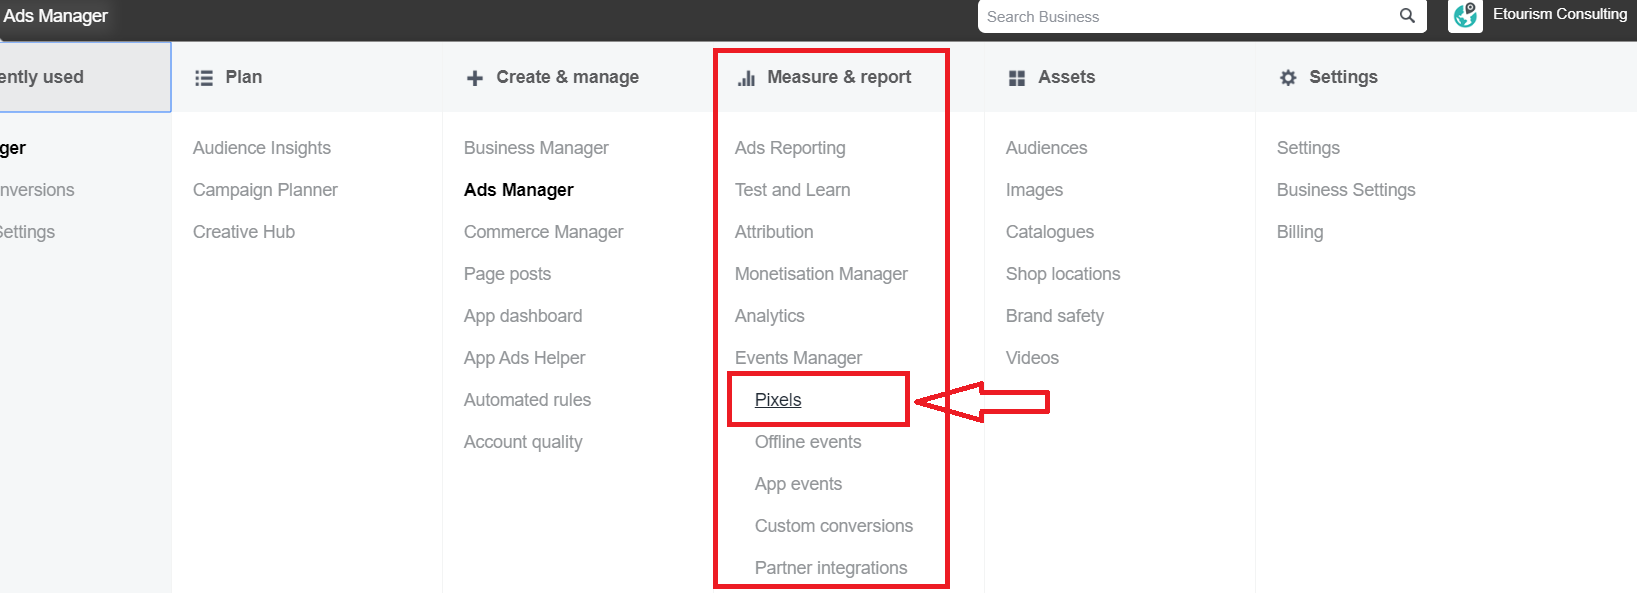Image resolution: width=1637 pixels, height=593 pixels.
Task: Click the Settings gear icon
Action: pyautogui.click(x=1288, y=78)
